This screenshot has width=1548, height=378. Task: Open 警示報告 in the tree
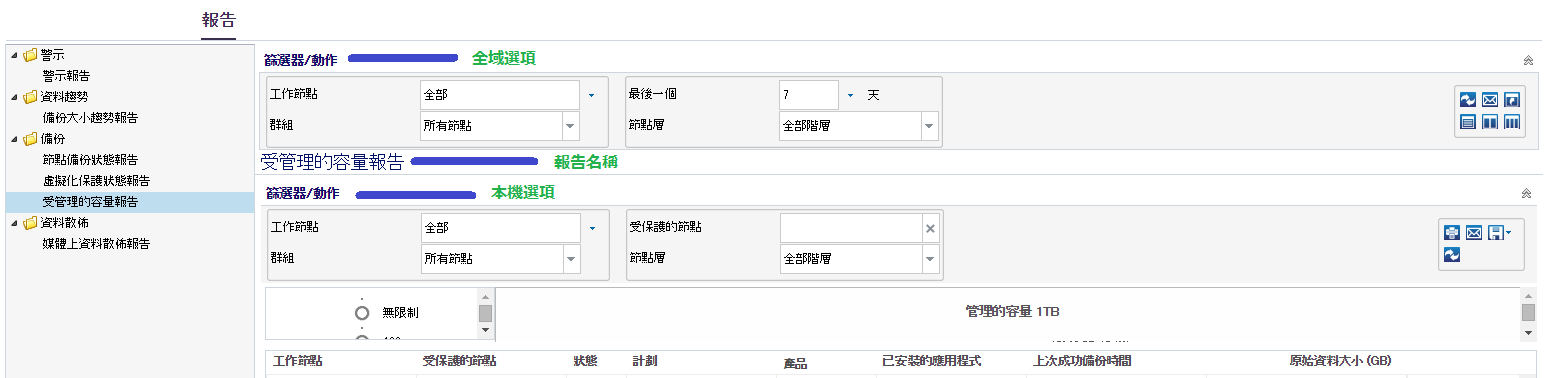66,75
